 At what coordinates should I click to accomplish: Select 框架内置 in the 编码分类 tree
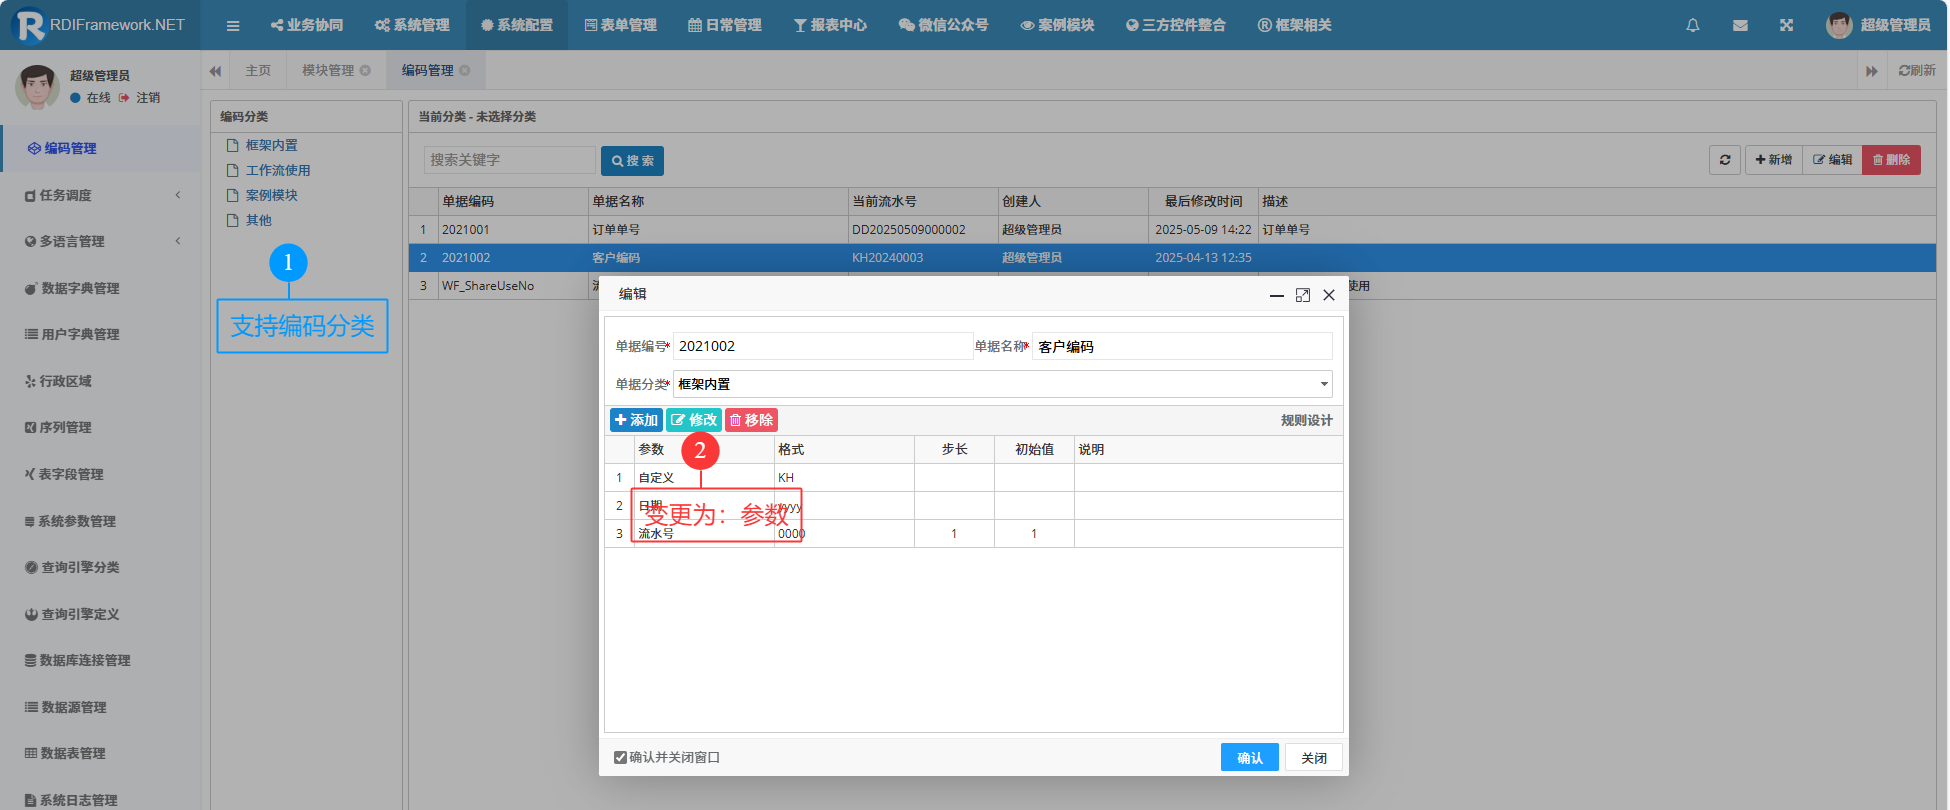tap(271, 146)
